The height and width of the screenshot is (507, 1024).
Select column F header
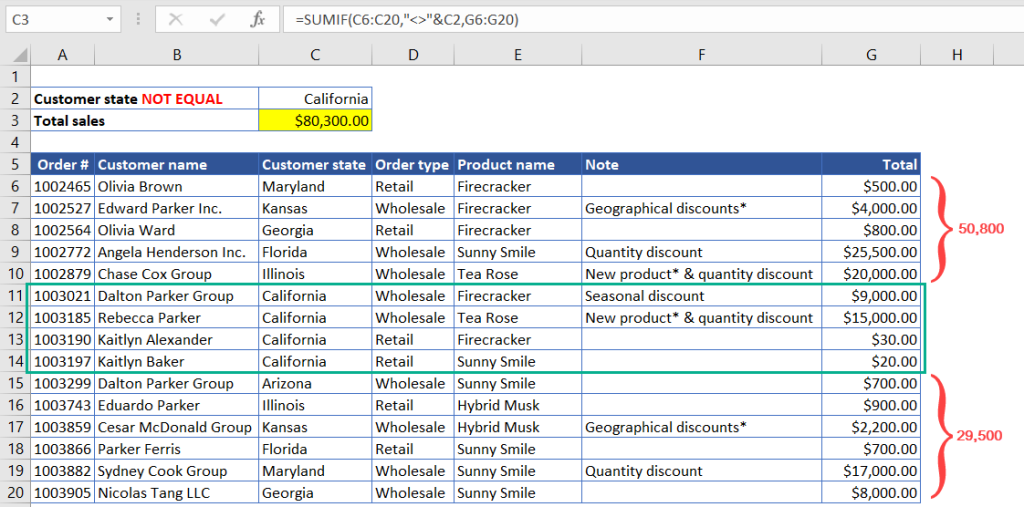pos(701,55)
